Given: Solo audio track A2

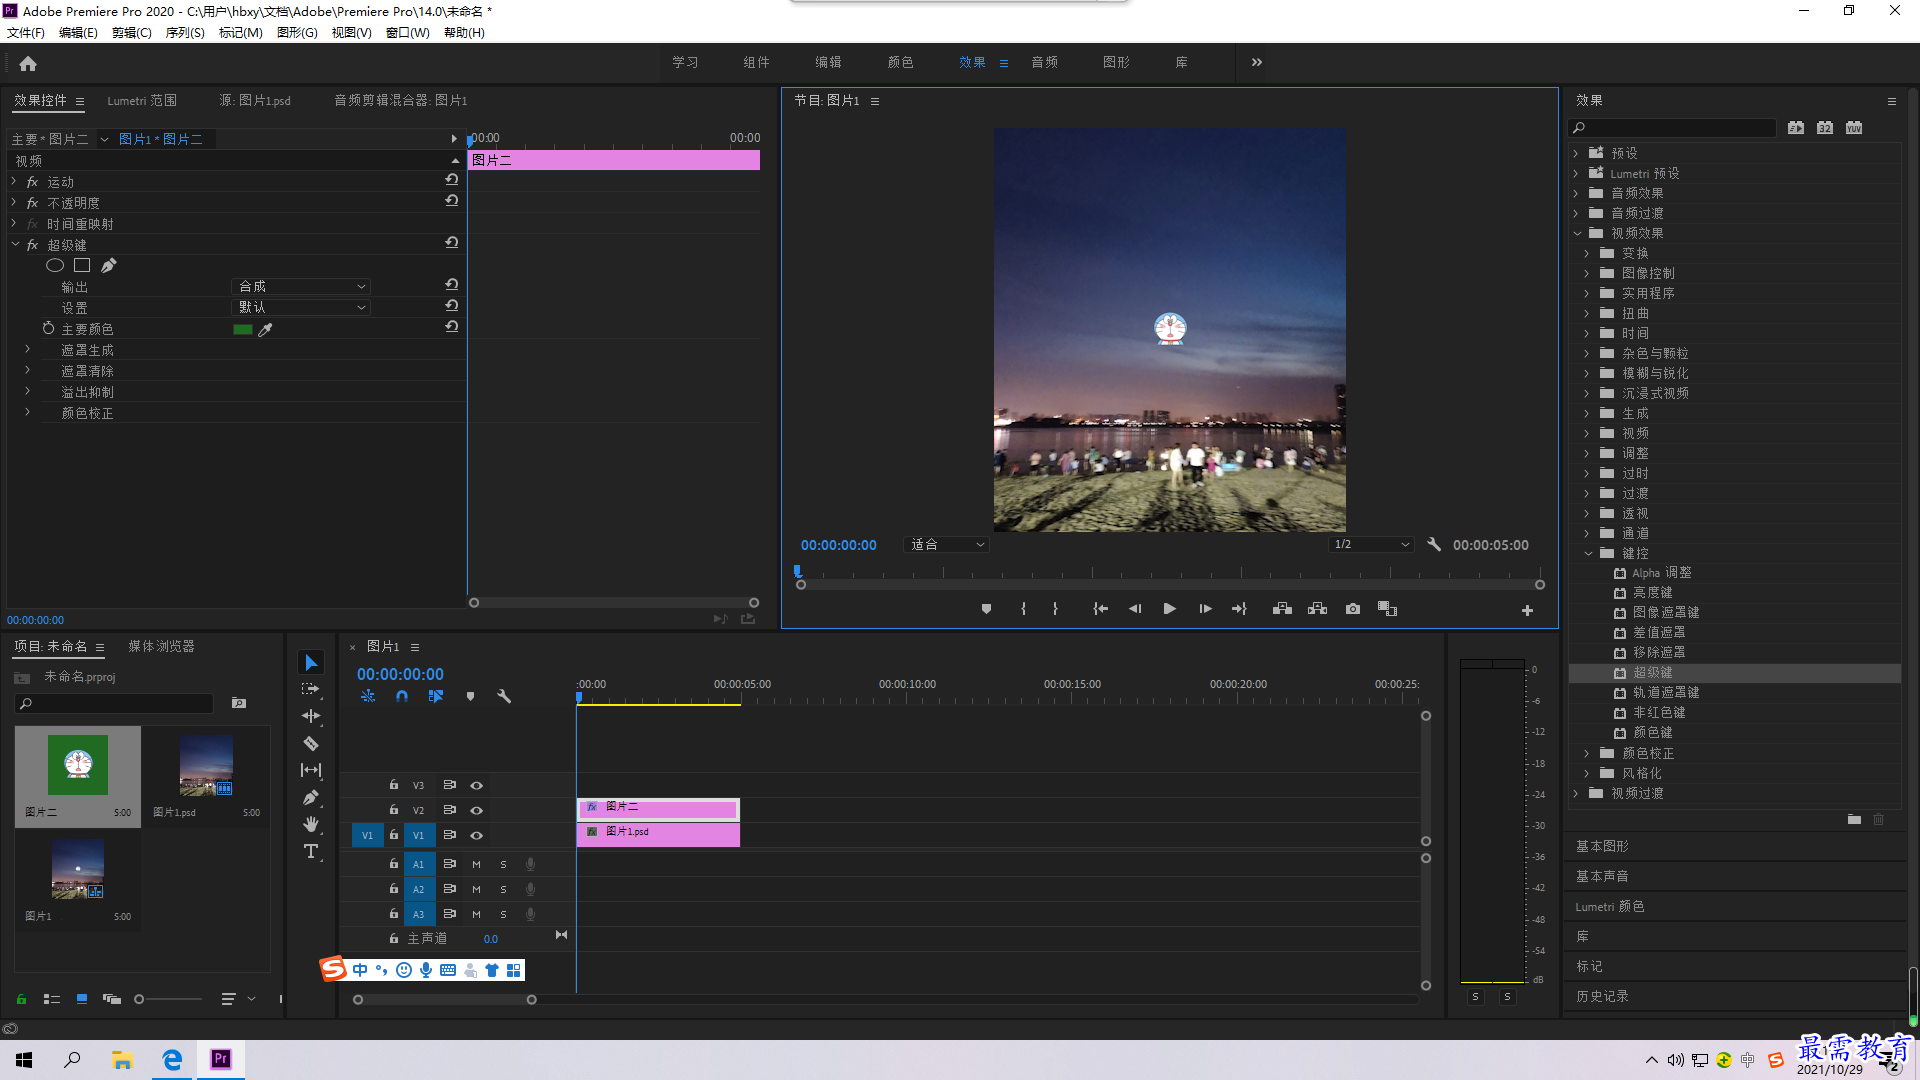Looking at the screenshot, I should (x=503, y=889).
